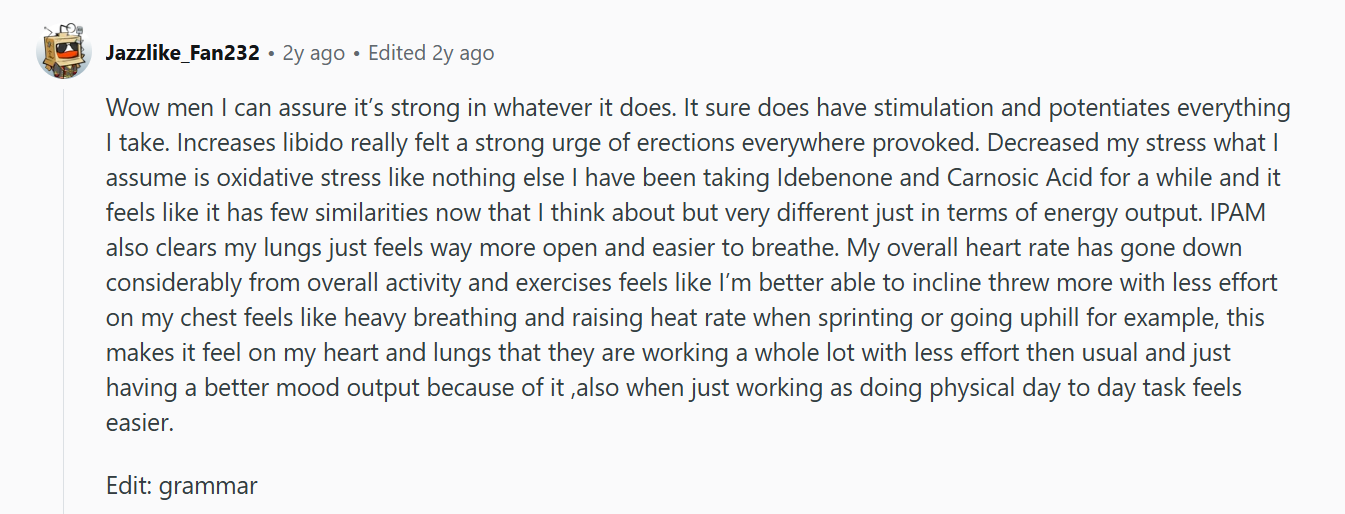
Task: Click the "Edit: grammar" line
Action: pyautogui.click(x=182, y=487)
